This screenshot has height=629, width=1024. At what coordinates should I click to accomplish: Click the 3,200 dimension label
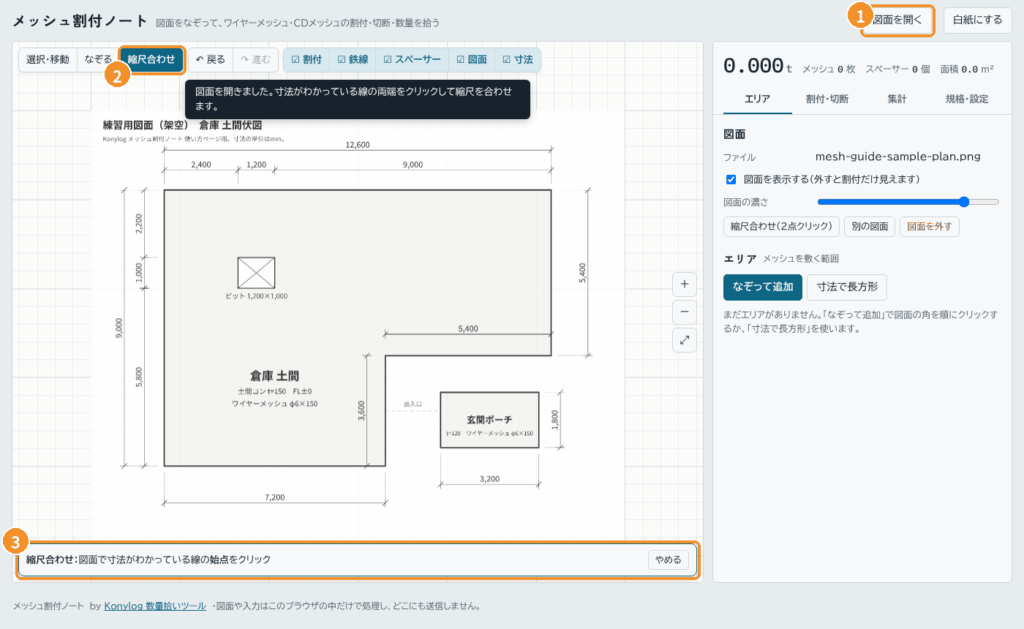(x=489, y=479)
